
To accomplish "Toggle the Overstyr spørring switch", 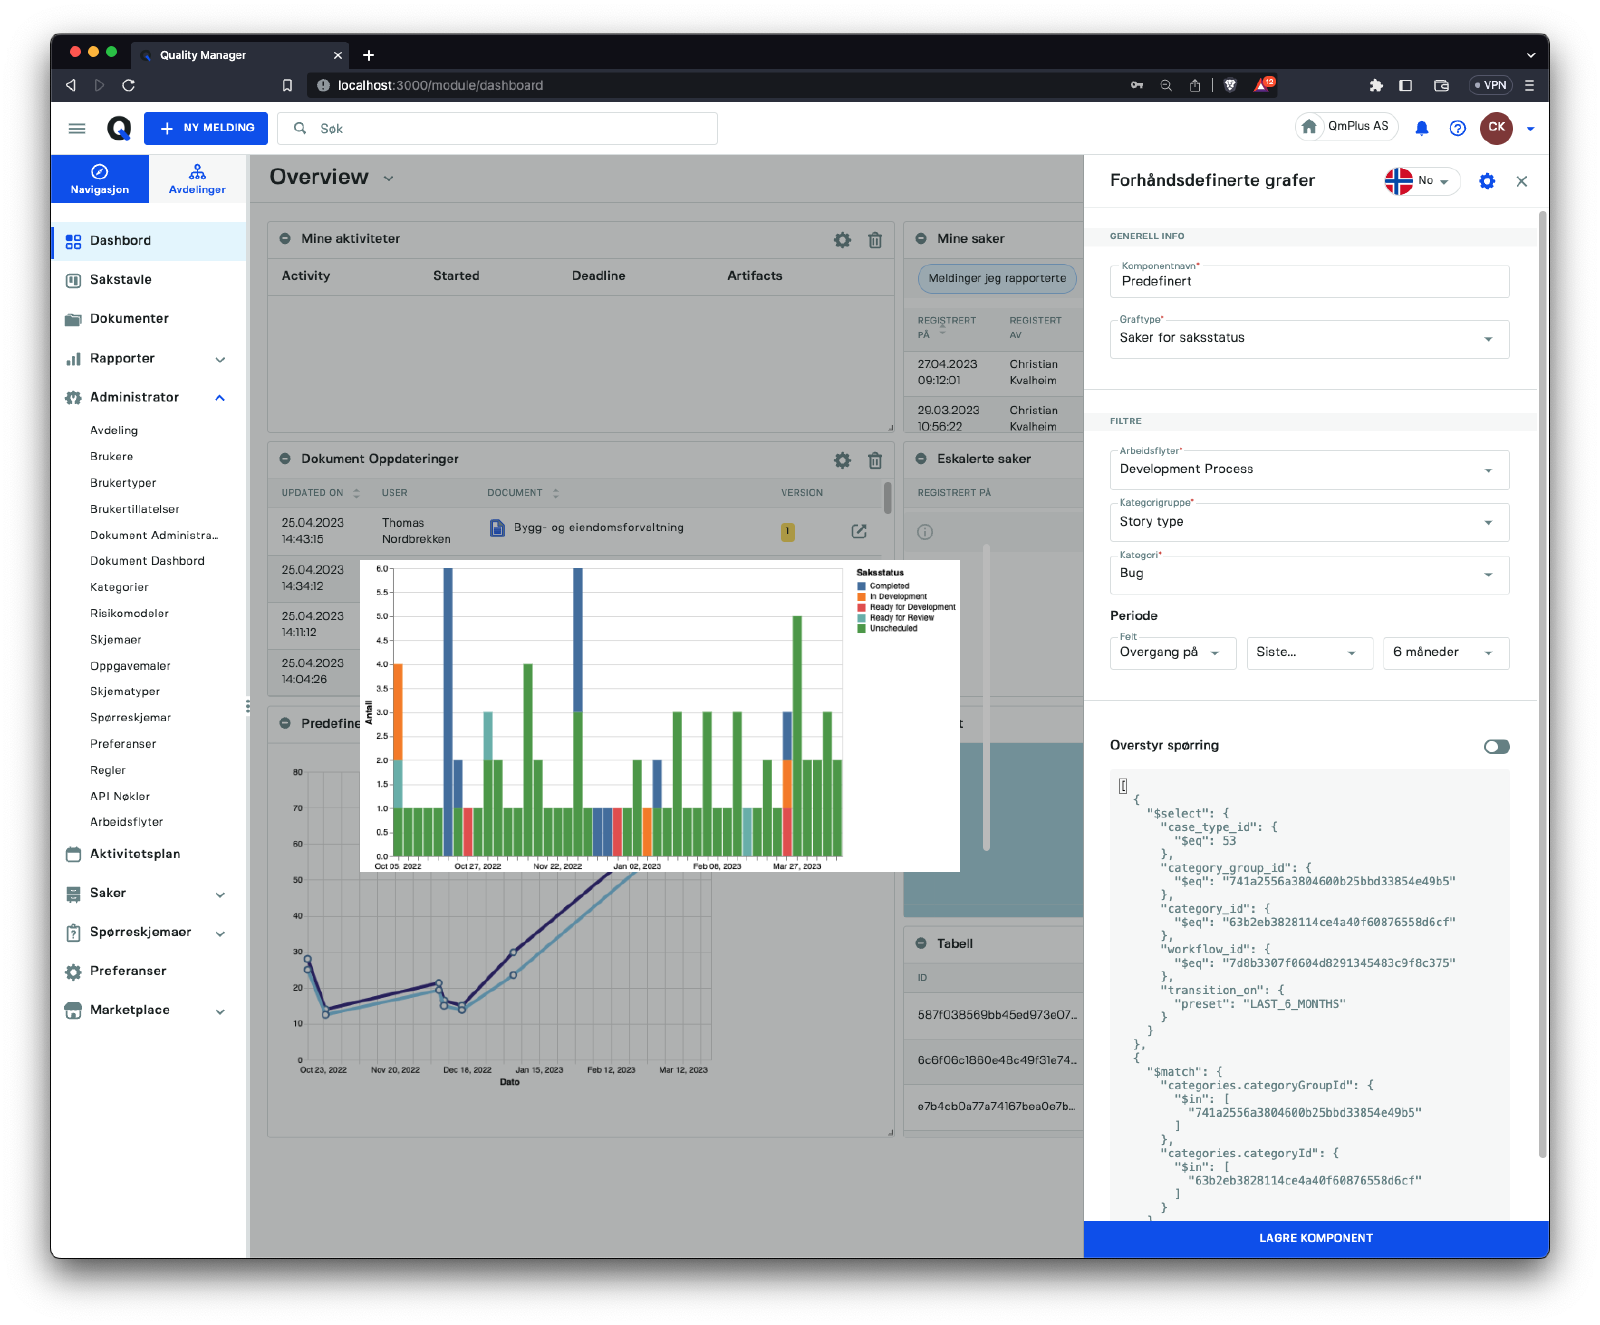I will click(x=1496, y=747).
